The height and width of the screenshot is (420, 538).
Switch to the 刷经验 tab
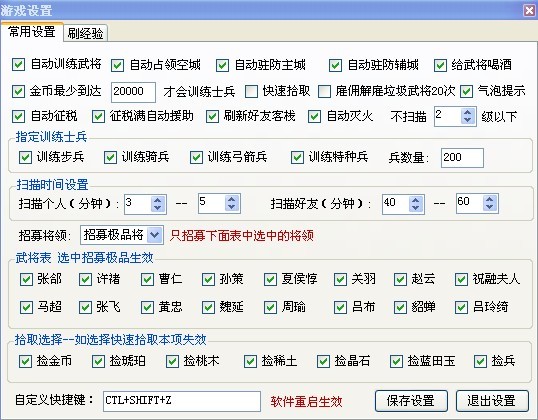tap(85, 33)
